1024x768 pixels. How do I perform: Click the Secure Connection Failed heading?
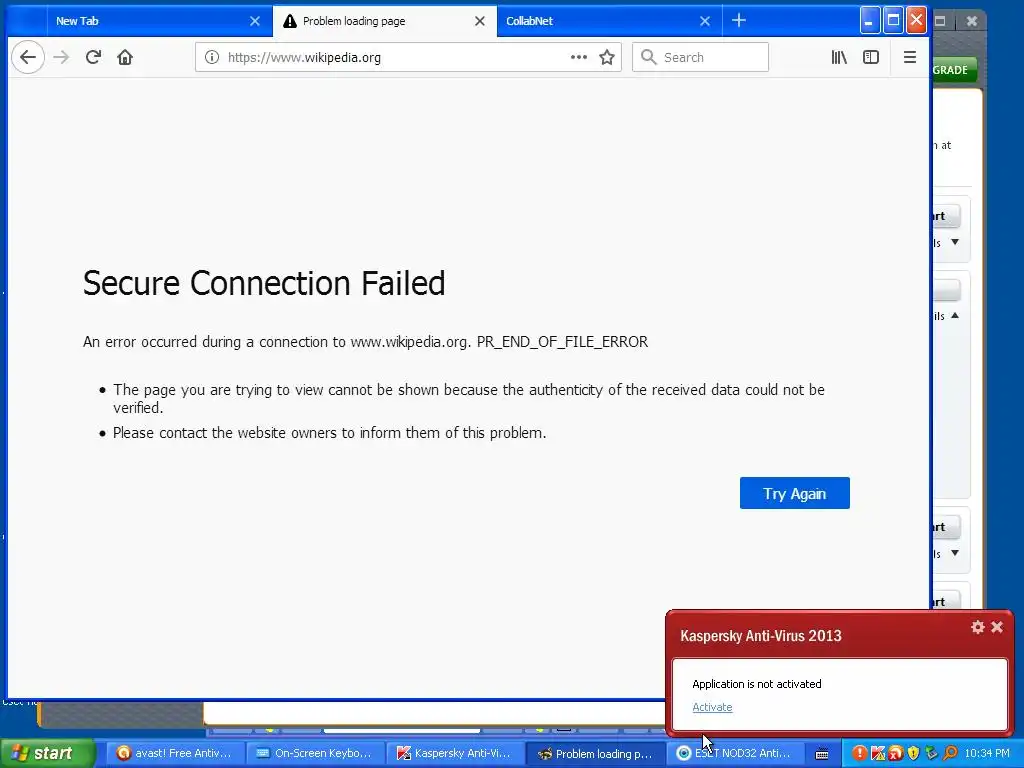pos(264,283)
